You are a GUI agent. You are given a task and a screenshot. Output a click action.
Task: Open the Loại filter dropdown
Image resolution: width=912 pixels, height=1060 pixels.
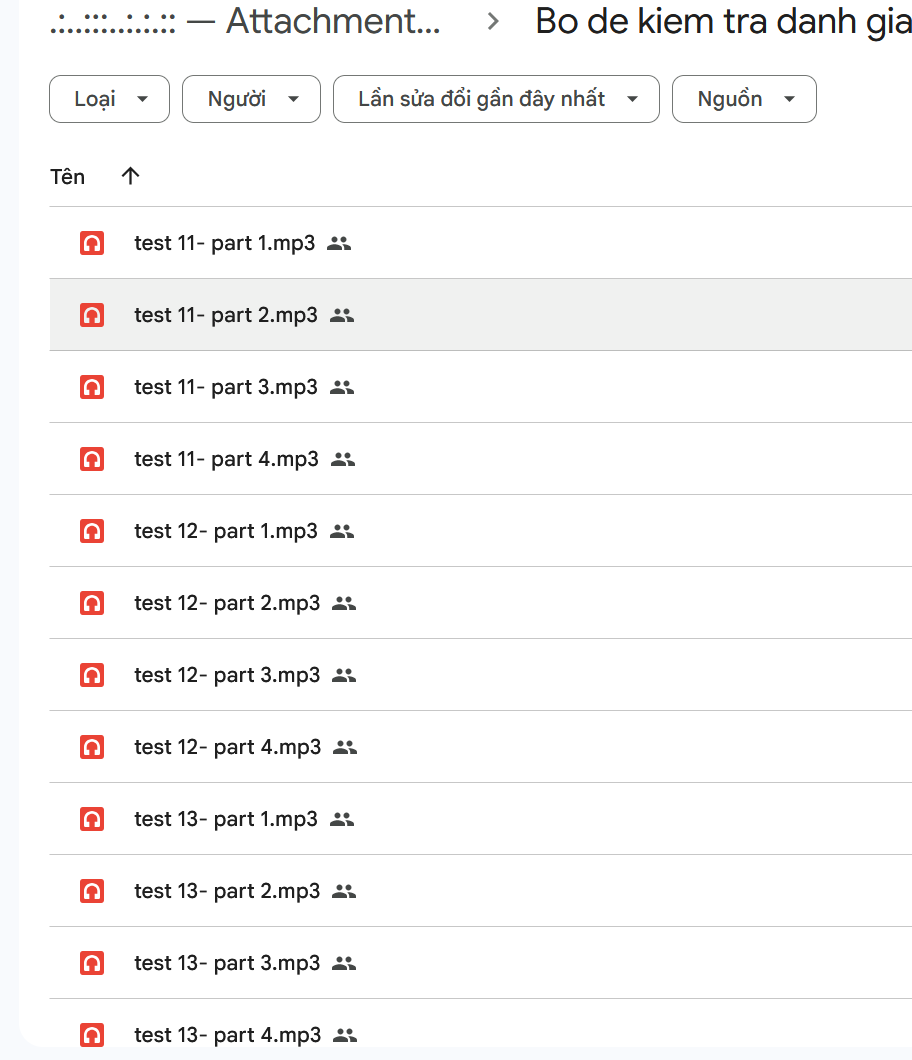(x=109, y=99)
